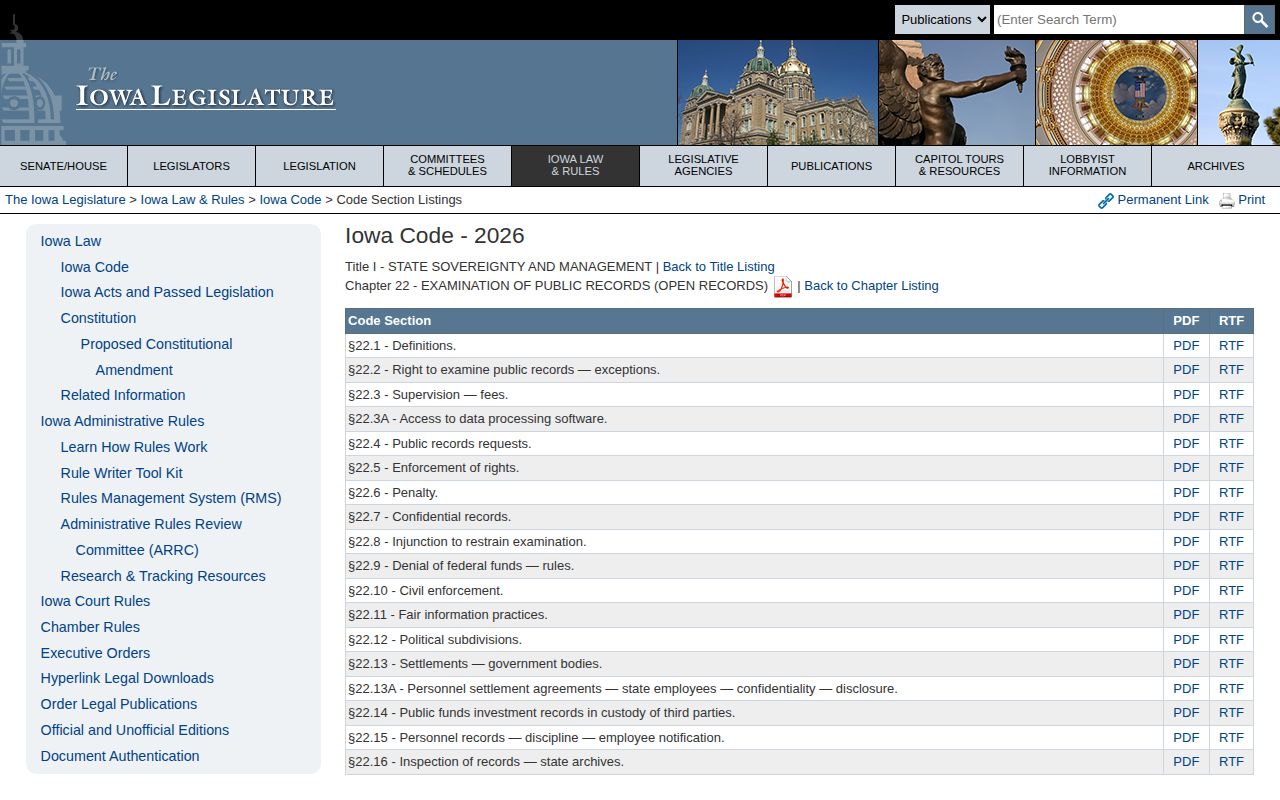The image size is (1280, 800).
Task: Open the Chapter 22 PDF icon
Action: 783,287
